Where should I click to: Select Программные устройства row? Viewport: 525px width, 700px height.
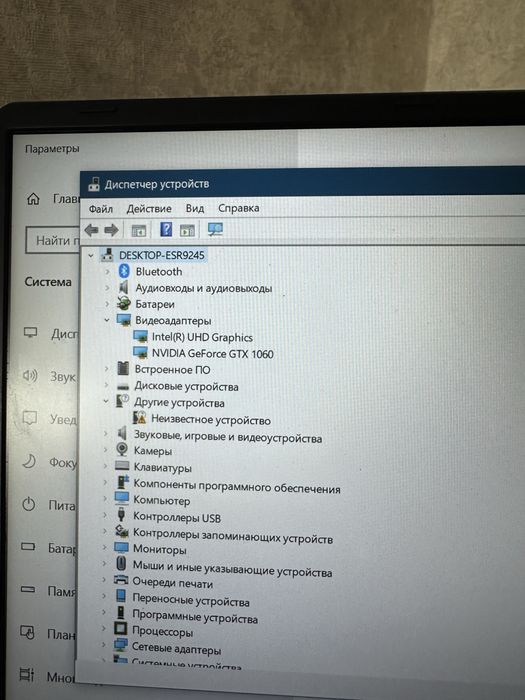(195, 617)
